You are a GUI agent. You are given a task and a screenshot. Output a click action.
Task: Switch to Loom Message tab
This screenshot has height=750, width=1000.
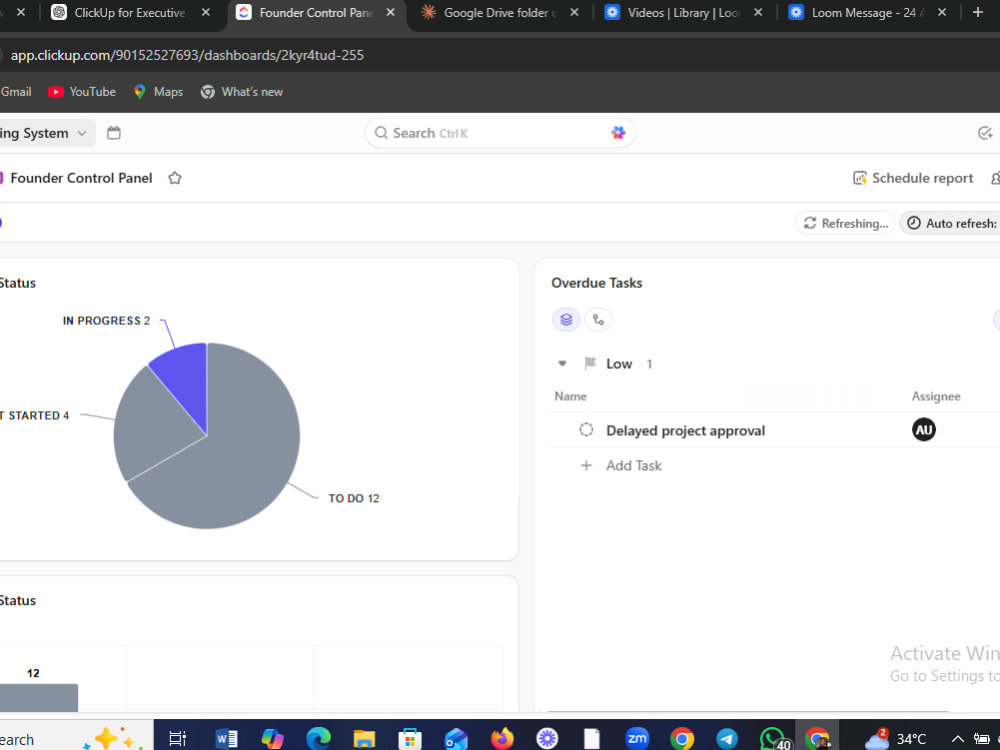pos(868,13)
